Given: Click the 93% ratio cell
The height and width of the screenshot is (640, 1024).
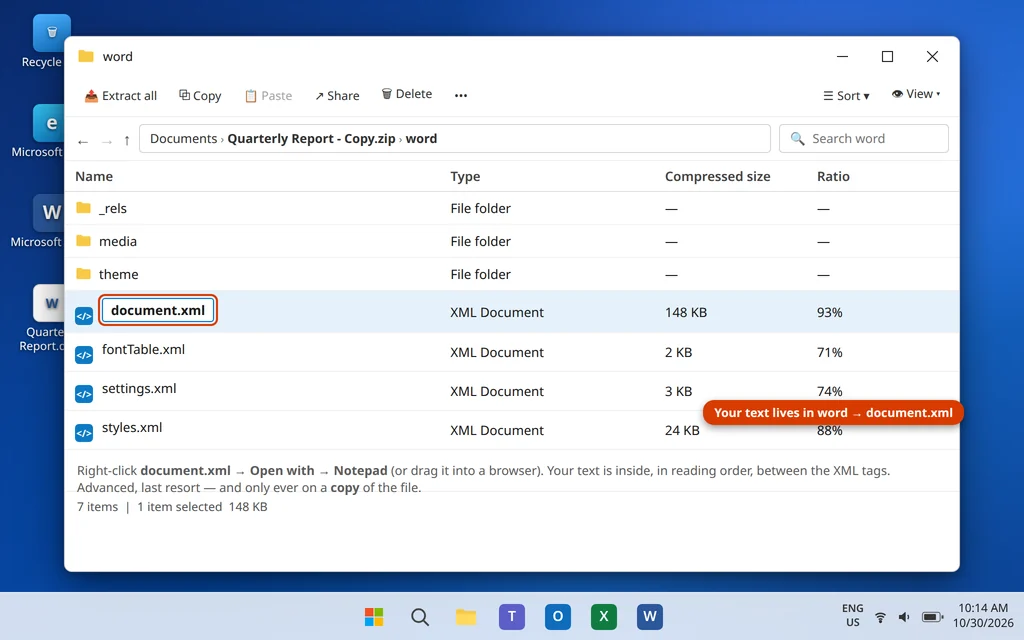Looking at the screenshot, I should pyautogui.click(x=829, y=312).
